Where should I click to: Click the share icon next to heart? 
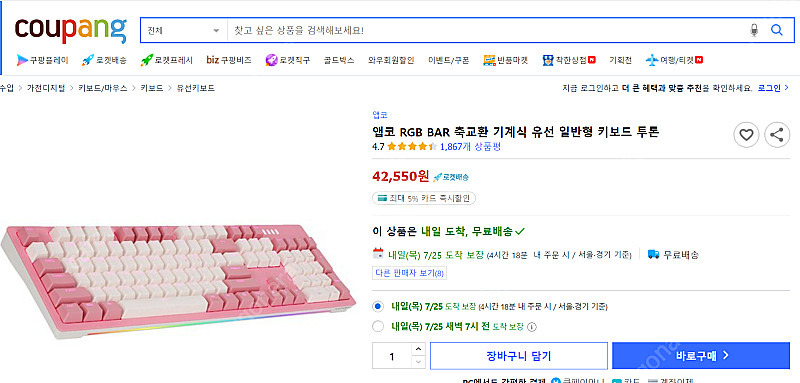(777, 135)
